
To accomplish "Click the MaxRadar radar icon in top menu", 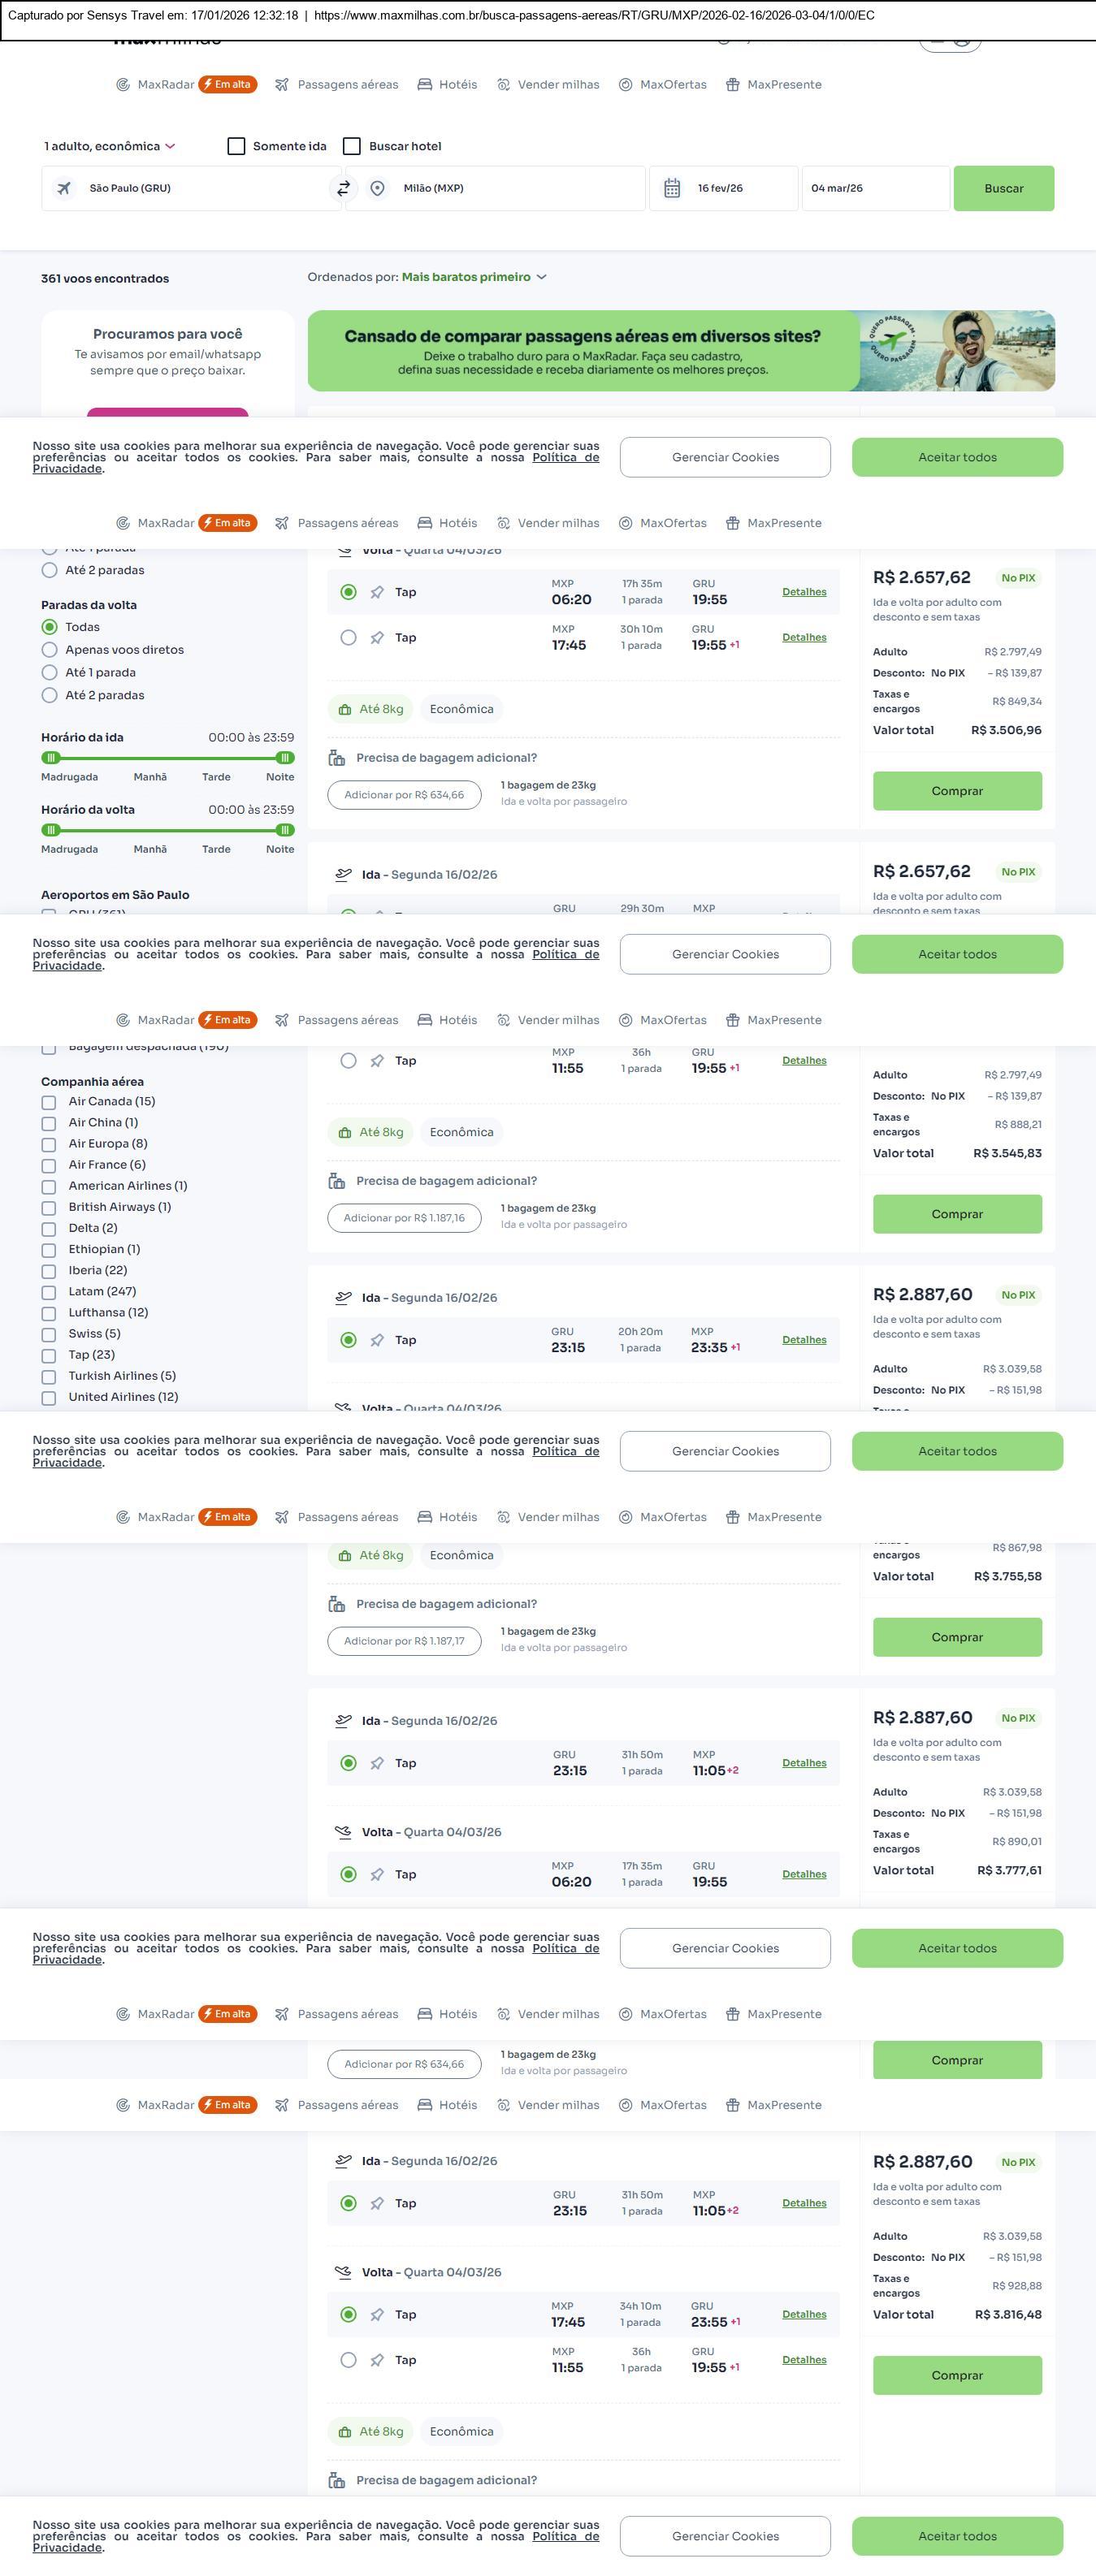I will pos(123,85).
